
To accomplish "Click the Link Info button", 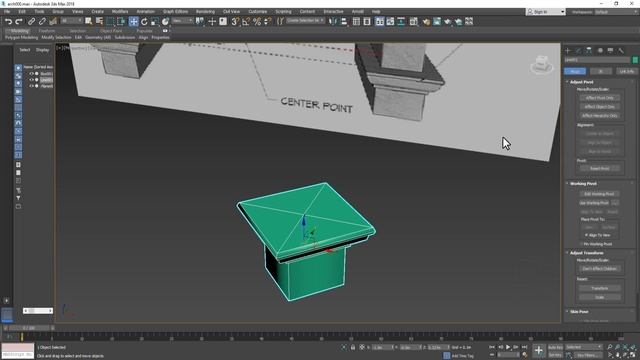I will 627,71.
